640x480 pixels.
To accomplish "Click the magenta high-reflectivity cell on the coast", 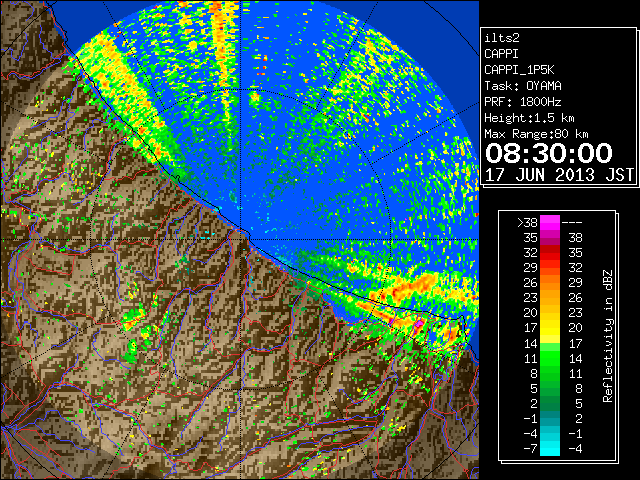I will point(419,326).
